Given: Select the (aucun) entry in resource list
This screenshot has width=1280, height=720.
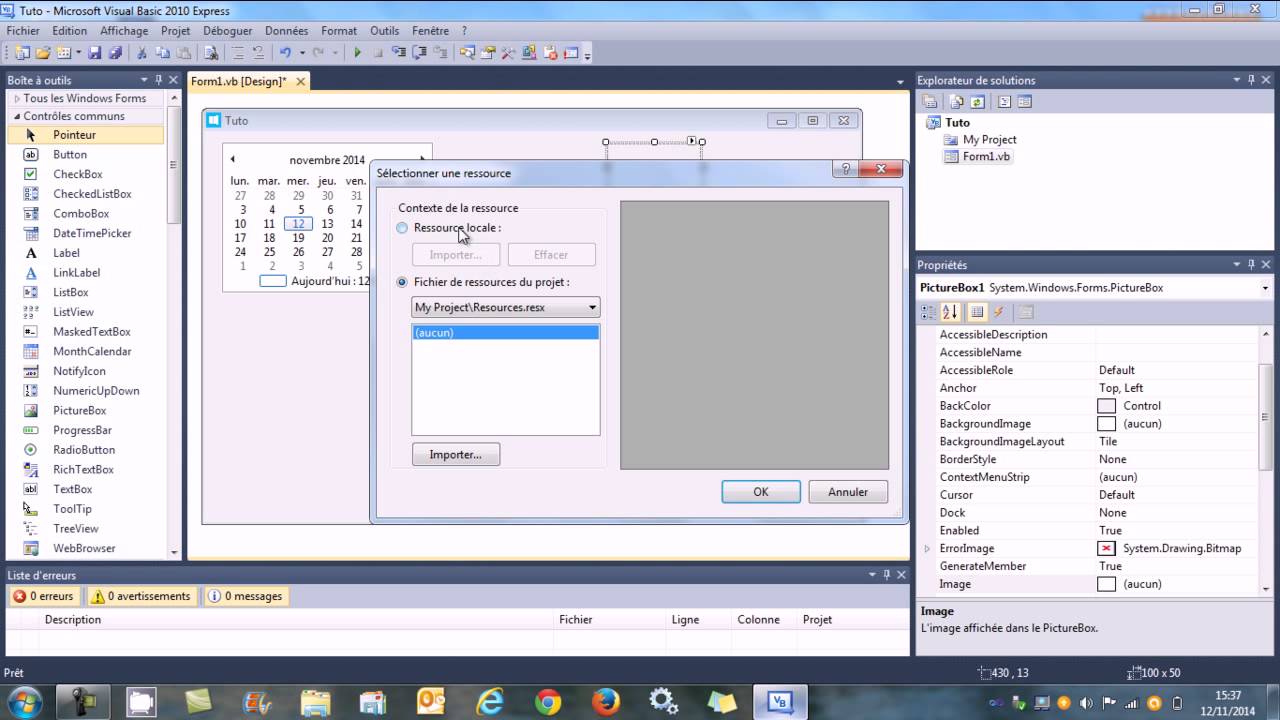Looking at the screenshot, I should pos(506,332).
